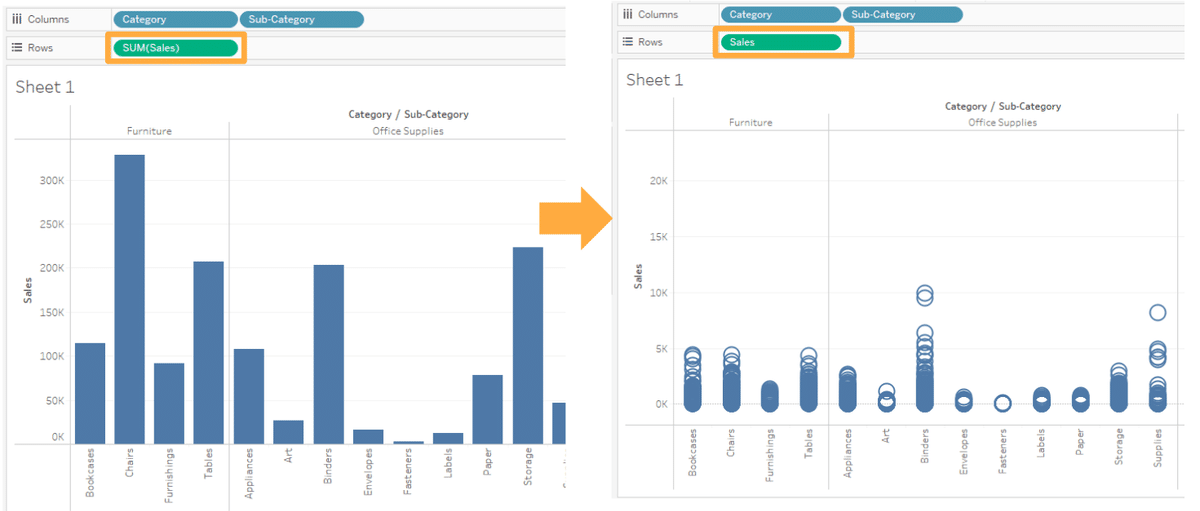
Task: Select the Sub-Category pill in right Columns shelf
Action: (x=903, y=15)
